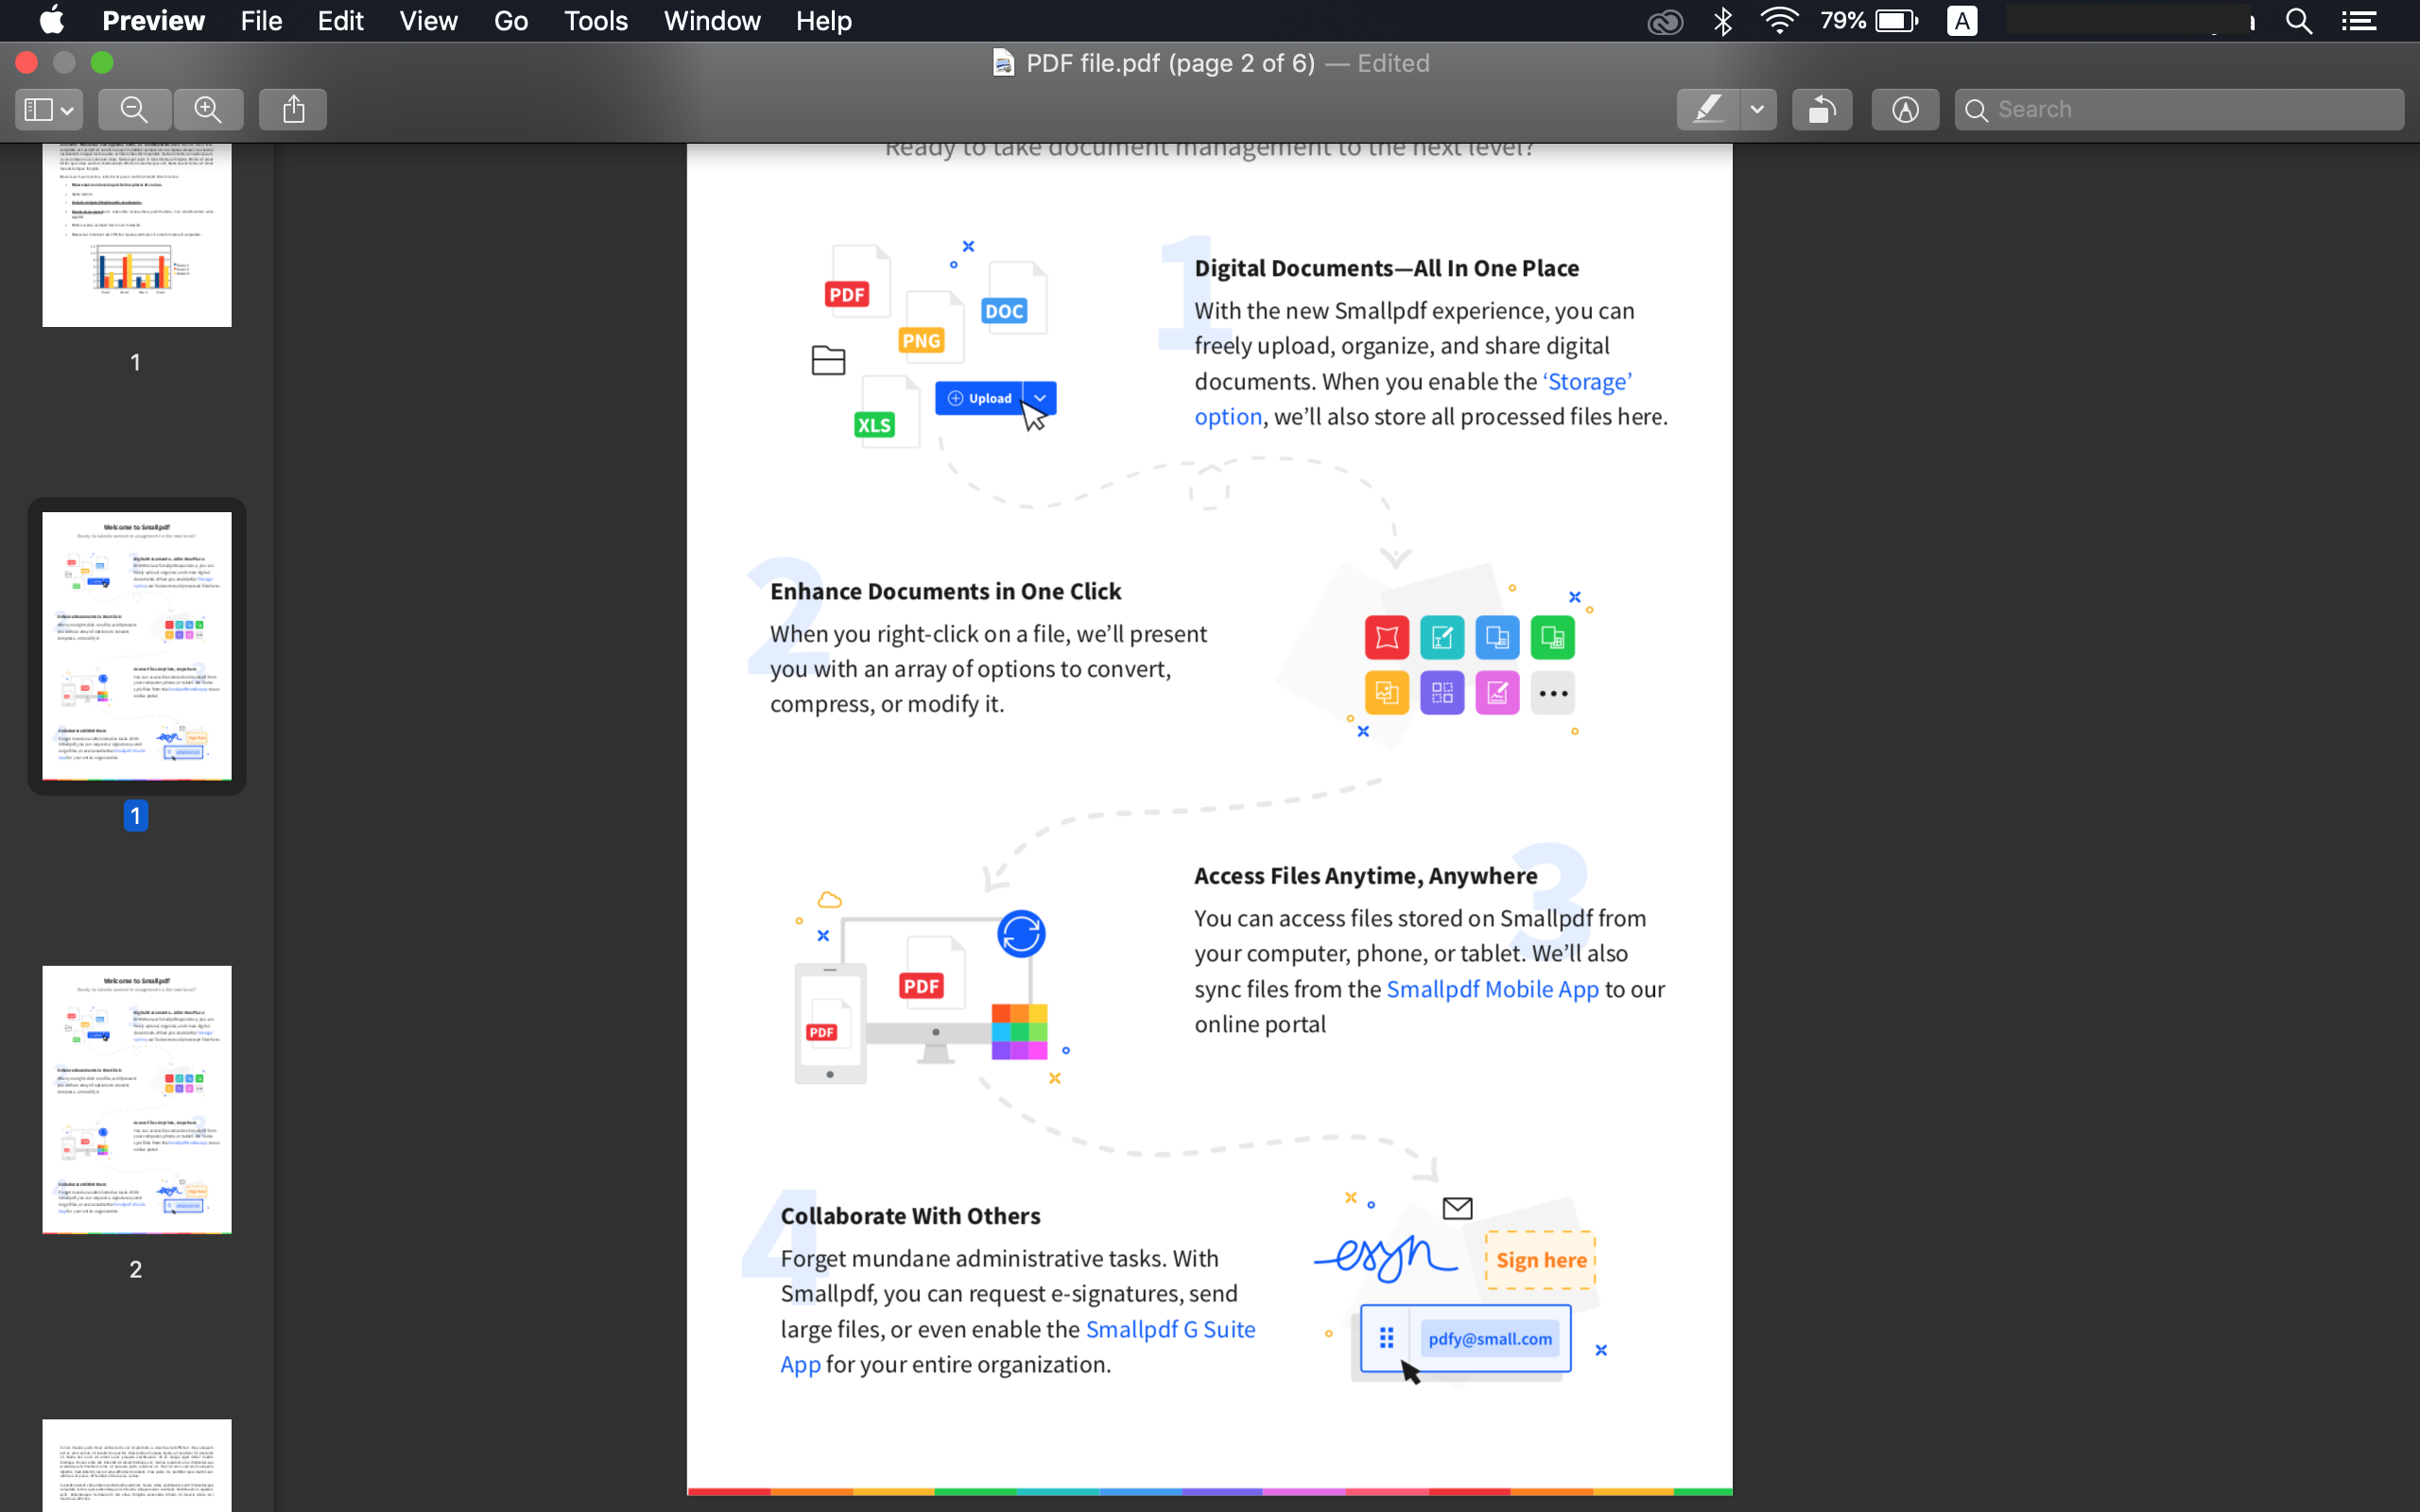Expand the highlight color dropdown arrow
Viewport: 2420px width, 1512px height.
pos(1757,109)
